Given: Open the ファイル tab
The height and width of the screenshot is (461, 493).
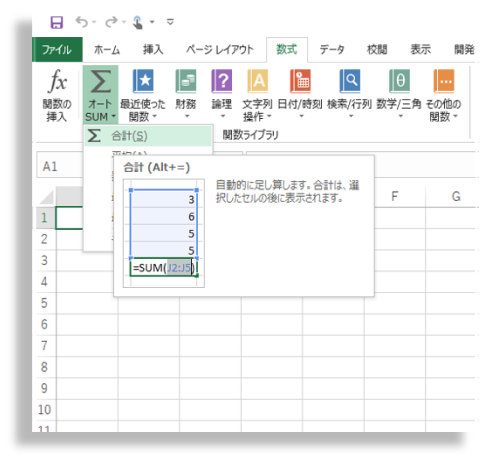Looking at the screenshot, I should (x=57, y=50).
